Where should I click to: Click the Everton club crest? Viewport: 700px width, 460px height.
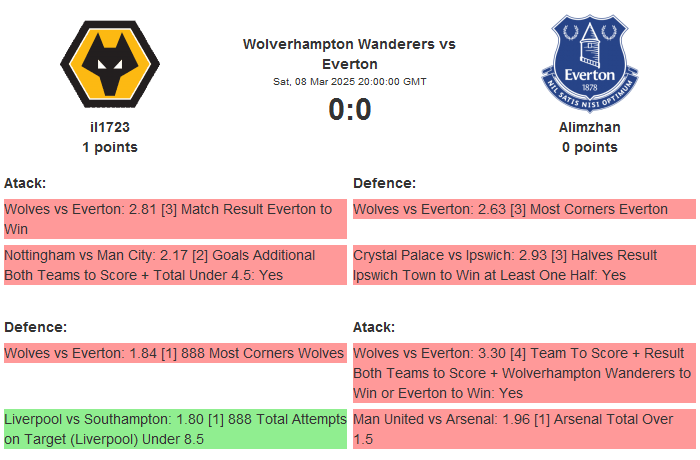point(590,63)
